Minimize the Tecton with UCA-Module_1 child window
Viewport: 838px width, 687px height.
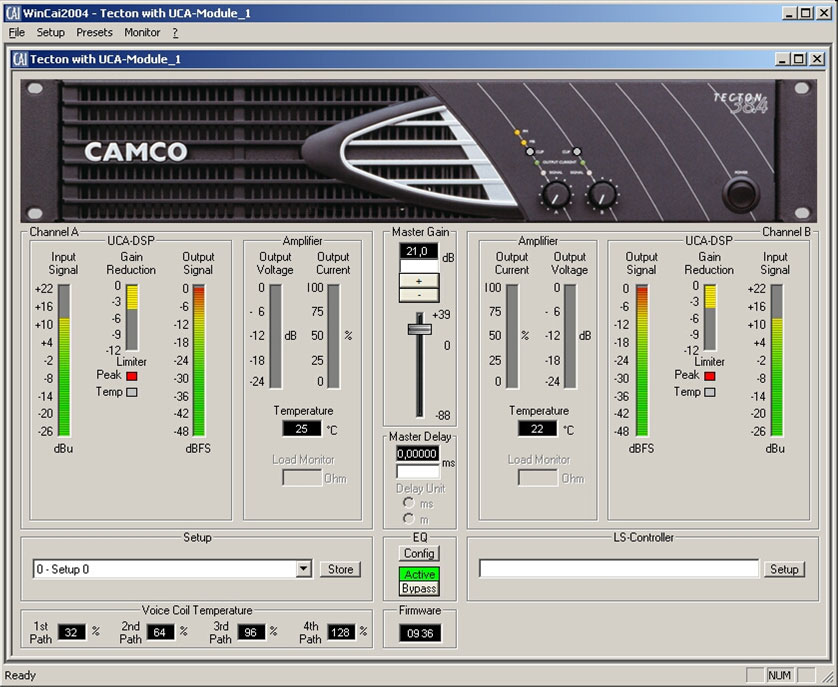click(x=782, y=59)
